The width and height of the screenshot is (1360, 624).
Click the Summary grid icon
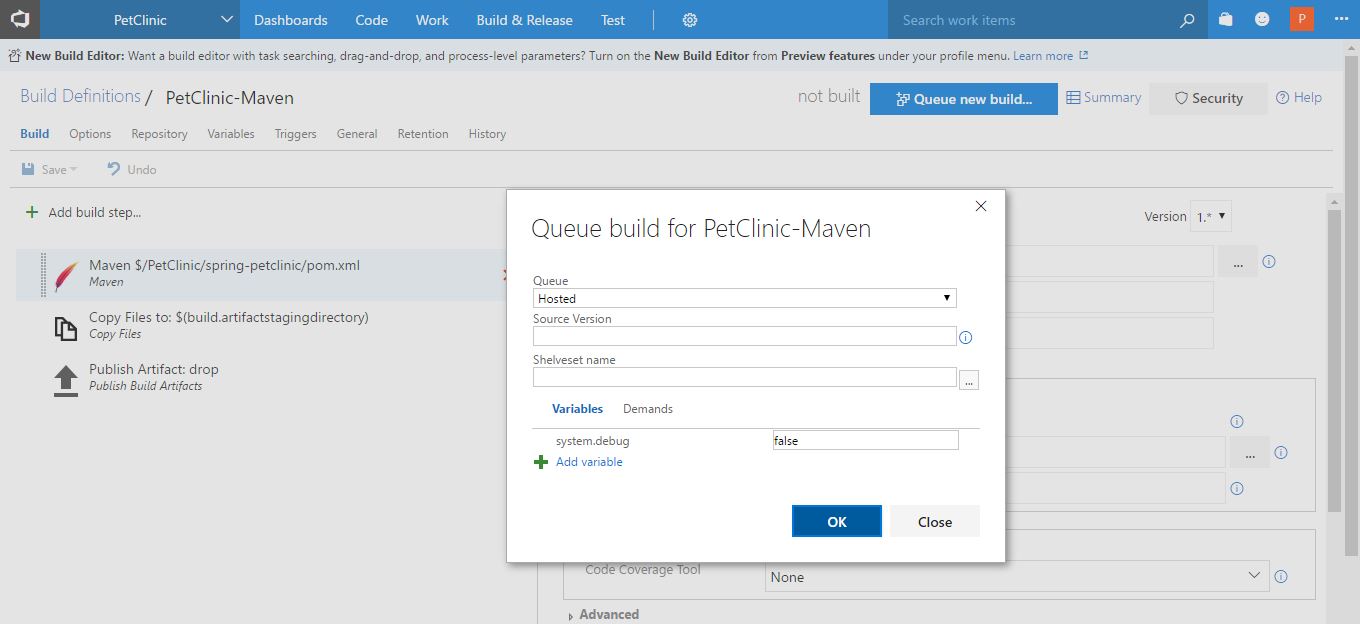pyautogui.click(x=1073, y=97)
